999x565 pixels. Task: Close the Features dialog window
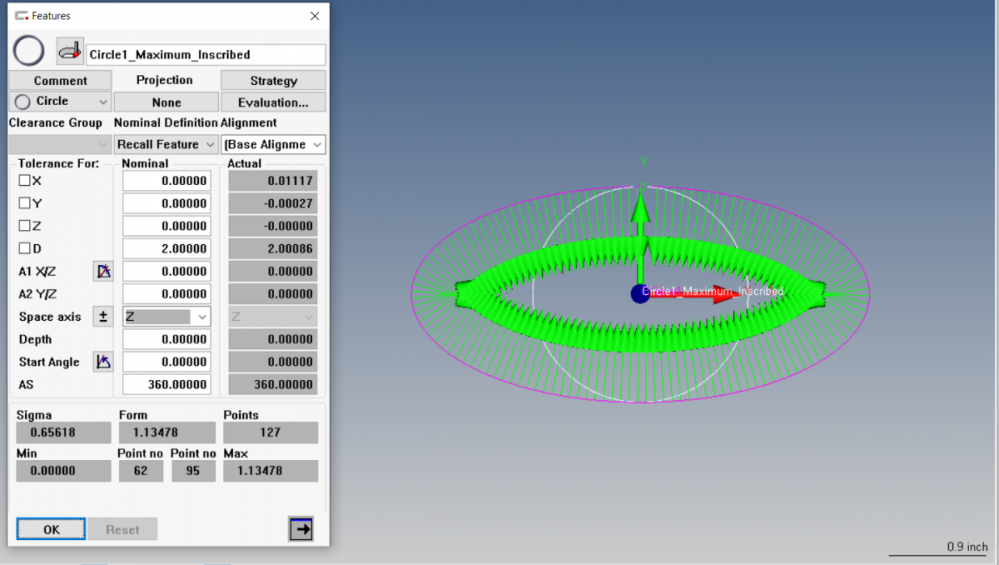click(315, 16)
